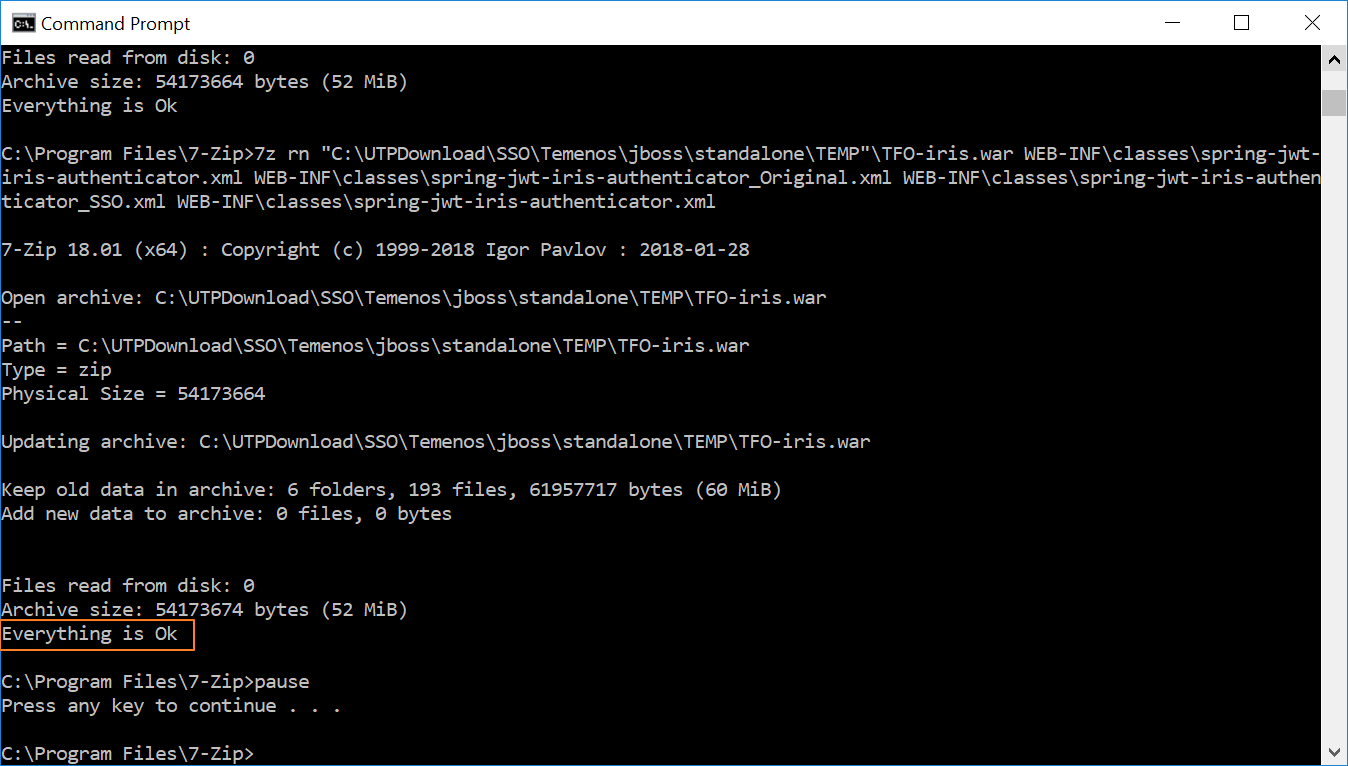
Task: Click the Command Prompt title bar text
Action: point(115,23)
